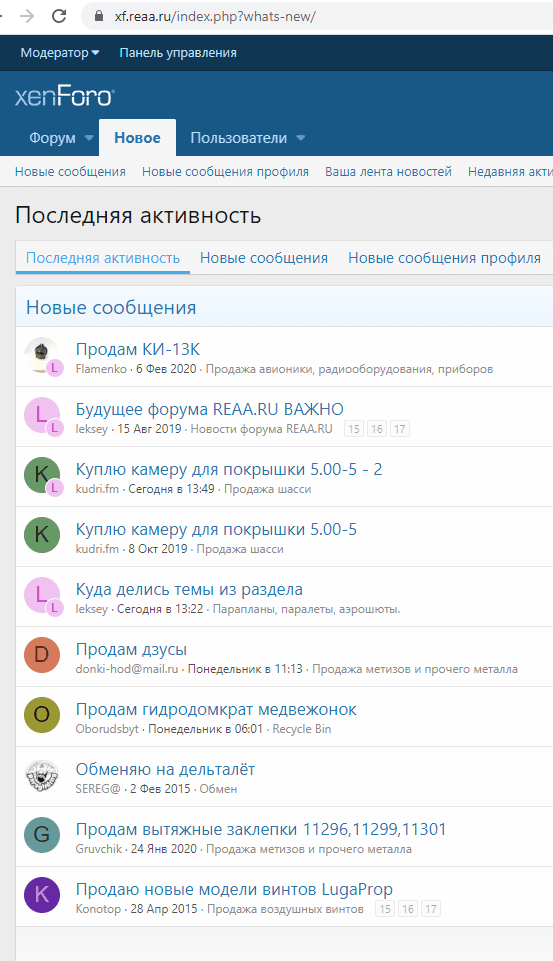
Task: Open the Новые сообщения block header link
Action: [111, 308]
